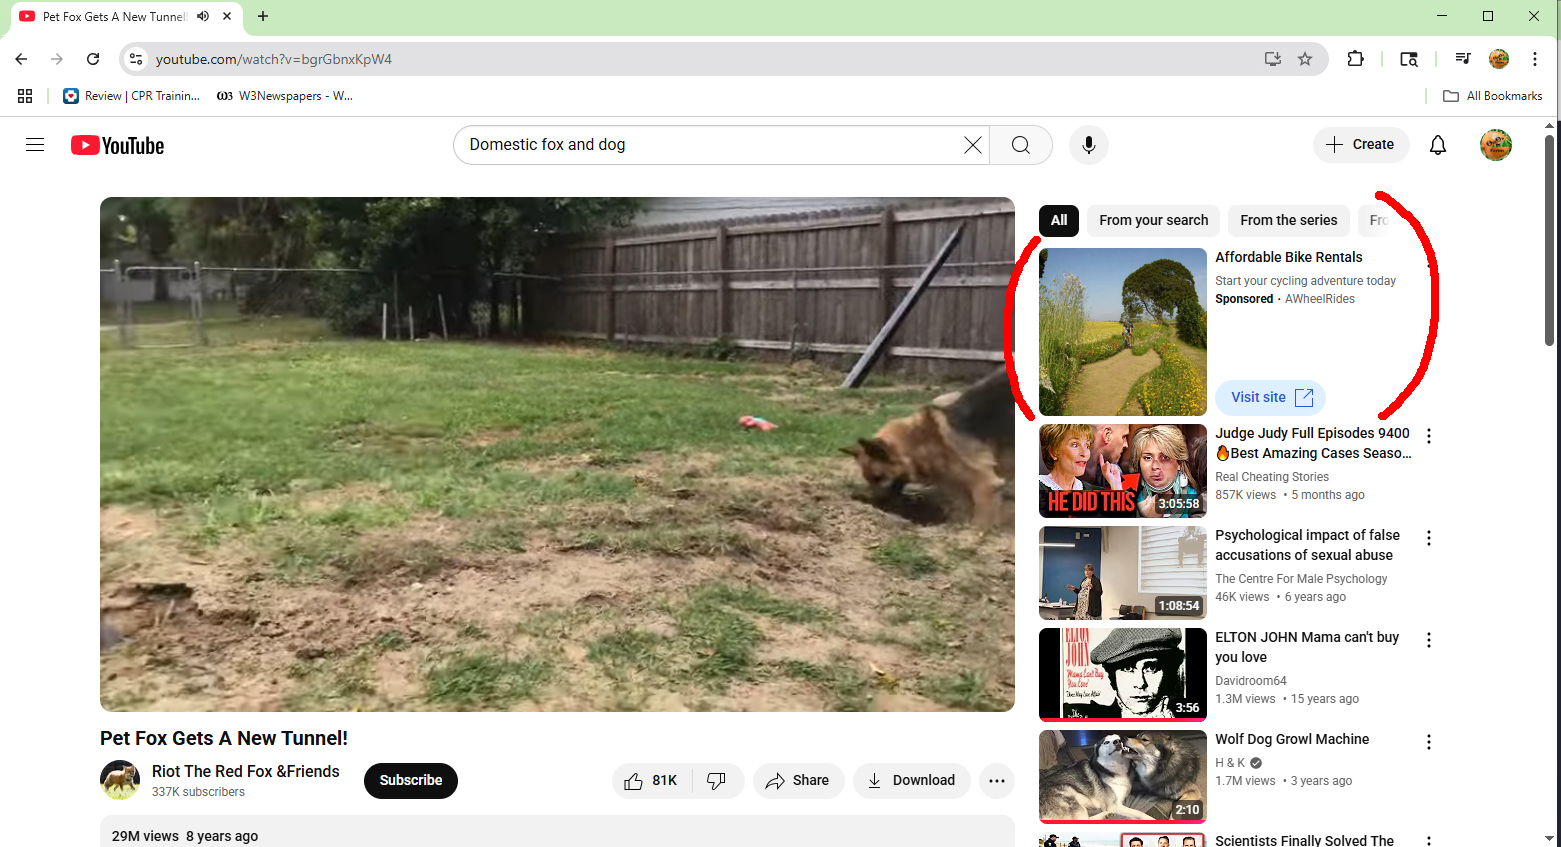Open options for Psychological impact video
The width and height of the screenshot is (1561, 847).
1429,538
